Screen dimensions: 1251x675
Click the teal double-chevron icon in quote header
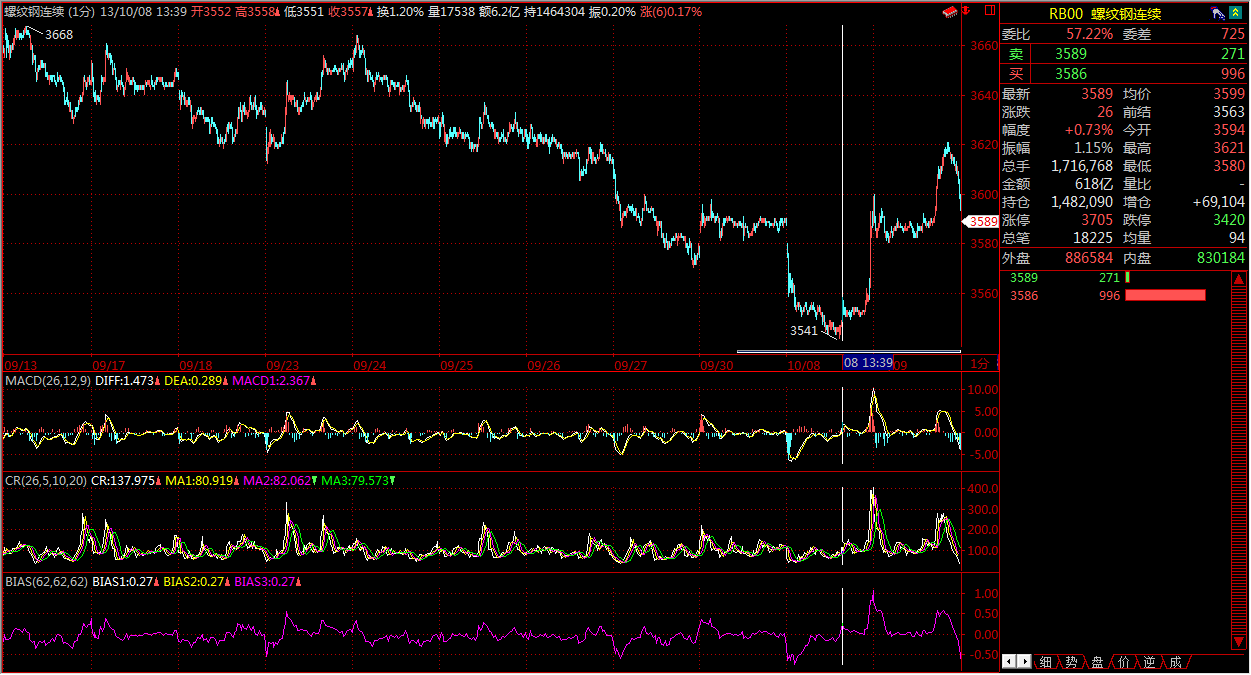click(1236, 14)
